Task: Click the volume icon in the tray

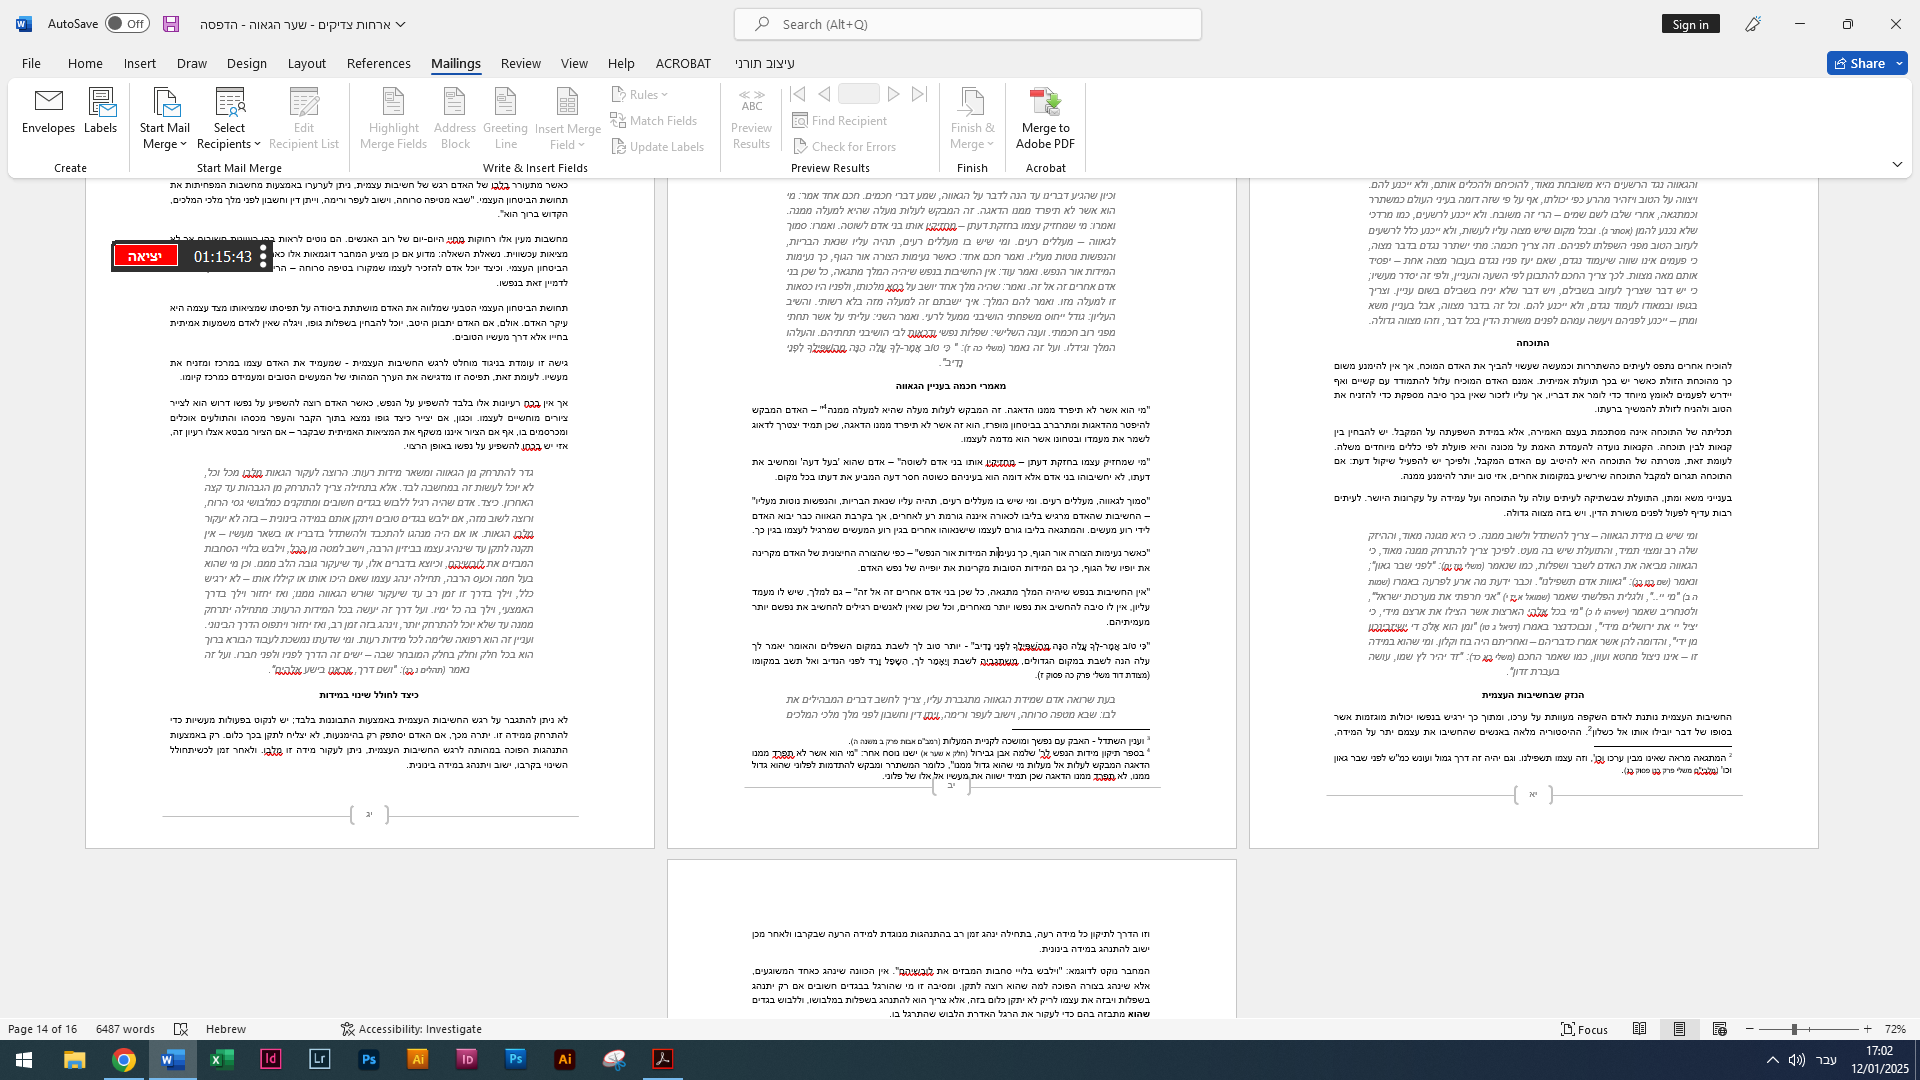Action: 1797,1060
